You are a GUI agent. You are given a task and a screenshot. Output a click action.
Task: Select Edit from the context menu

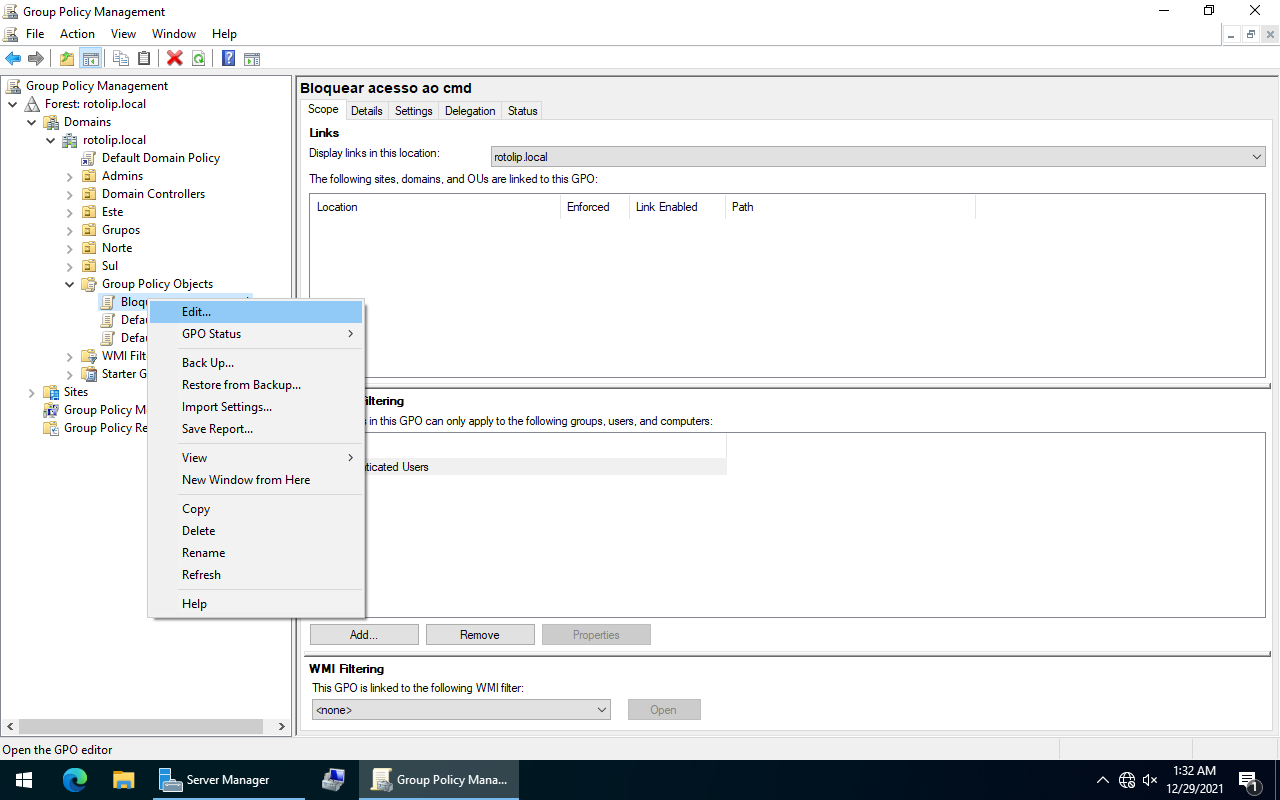pyautogui.click(x=196, y=311)
